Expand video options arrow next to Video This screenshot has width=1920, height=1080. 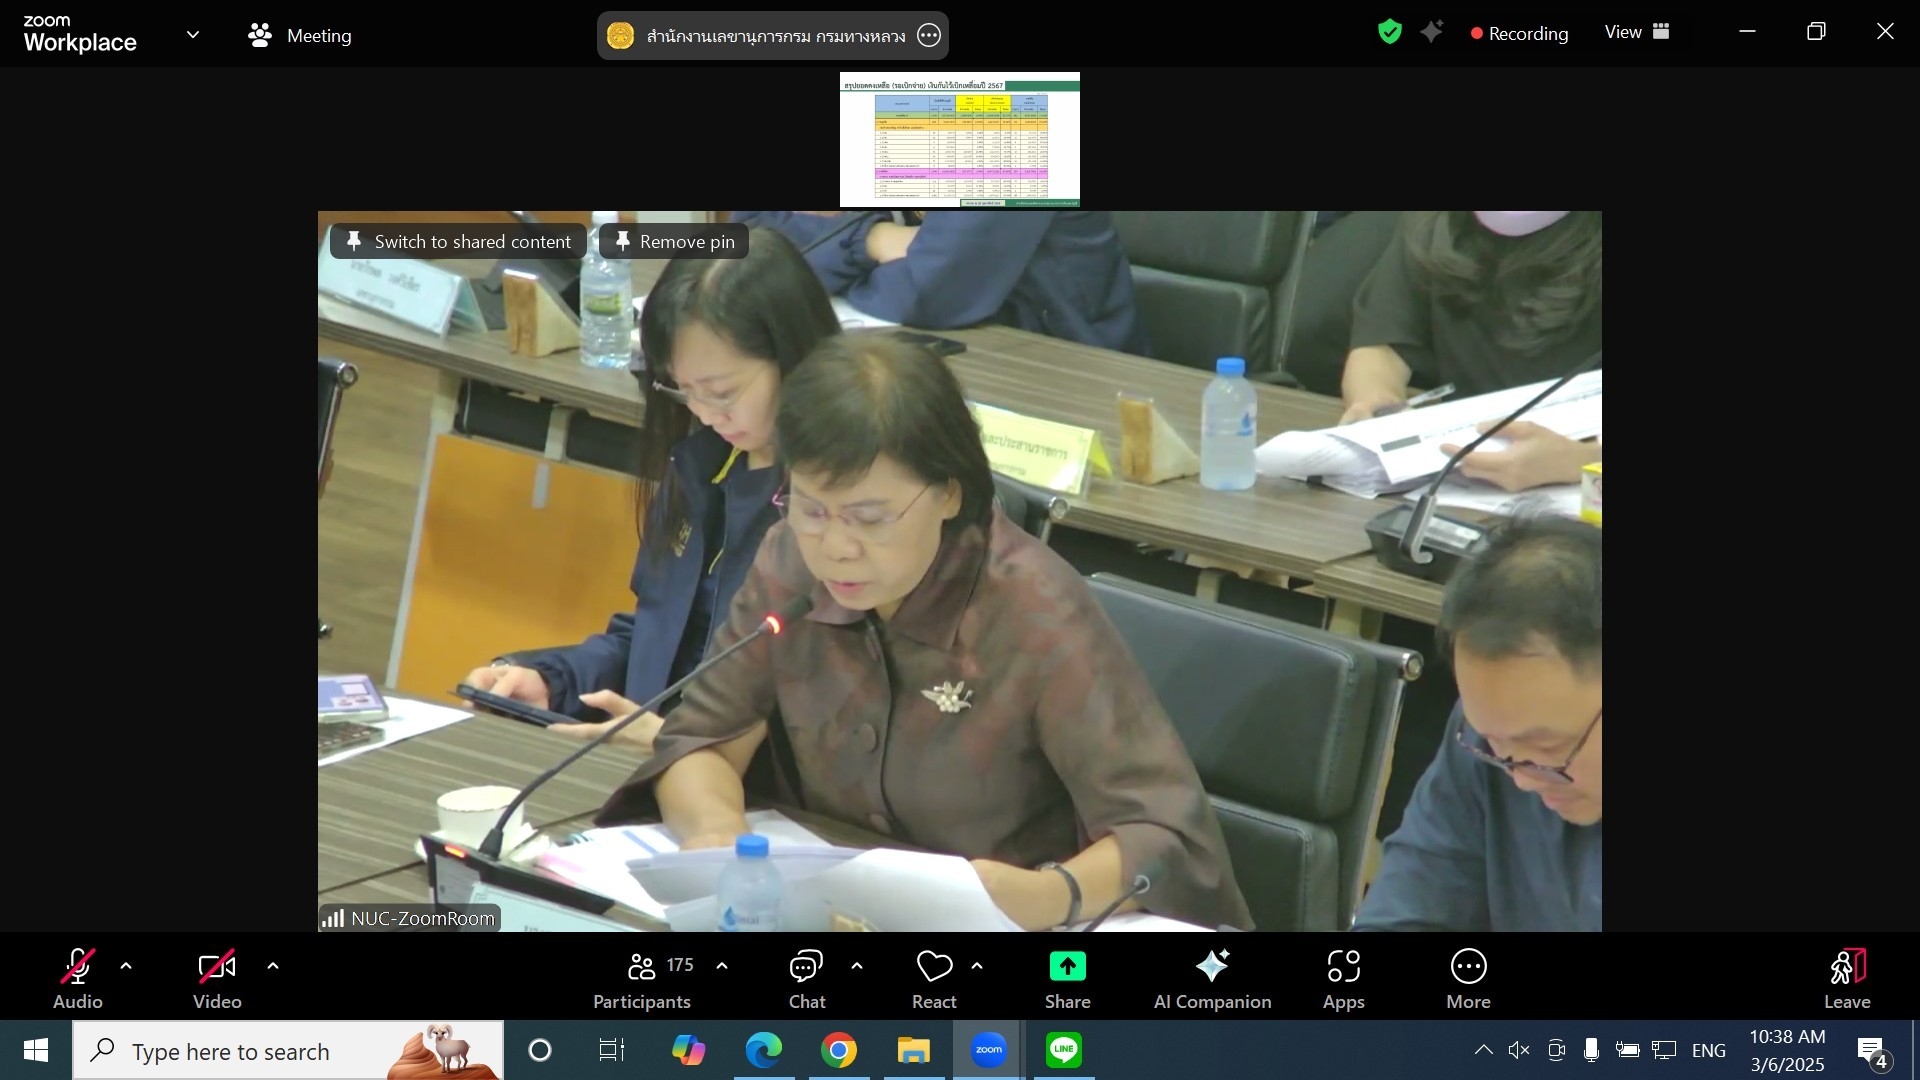(x=273, y=966)
